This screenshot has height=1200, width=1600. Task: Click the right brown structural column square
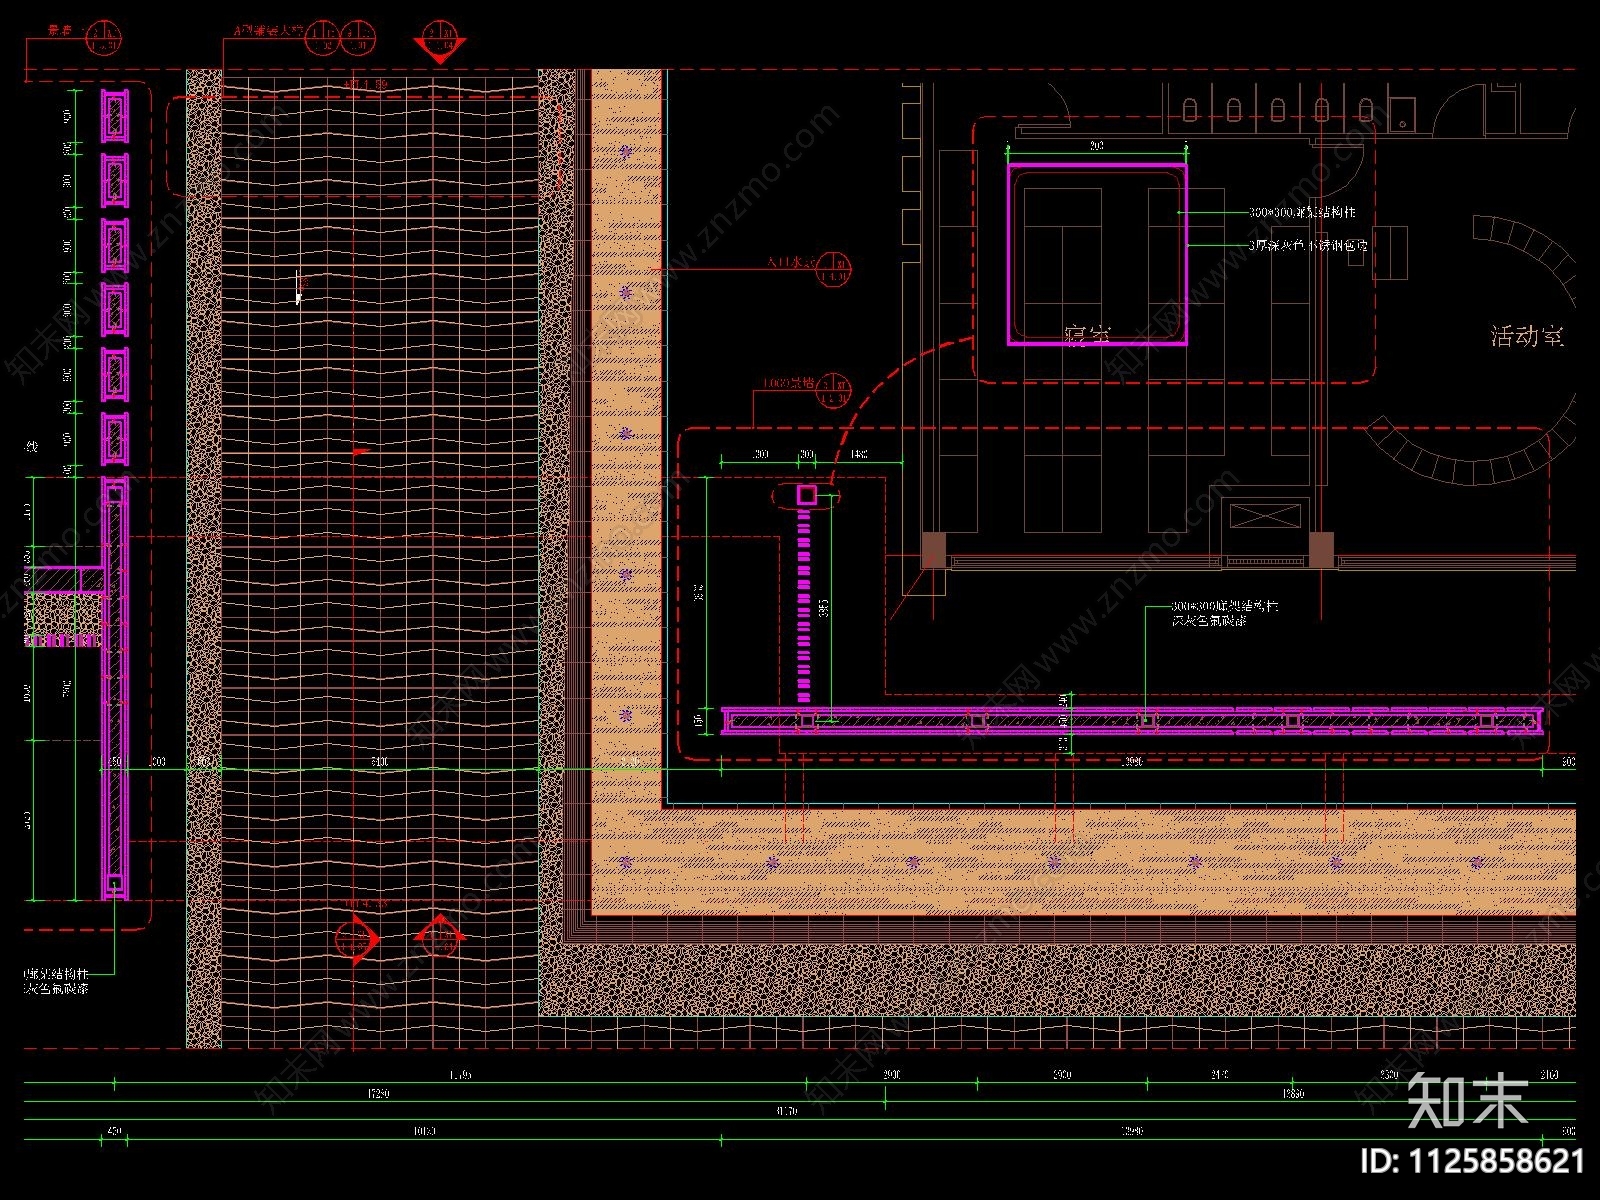(1321, 549)
